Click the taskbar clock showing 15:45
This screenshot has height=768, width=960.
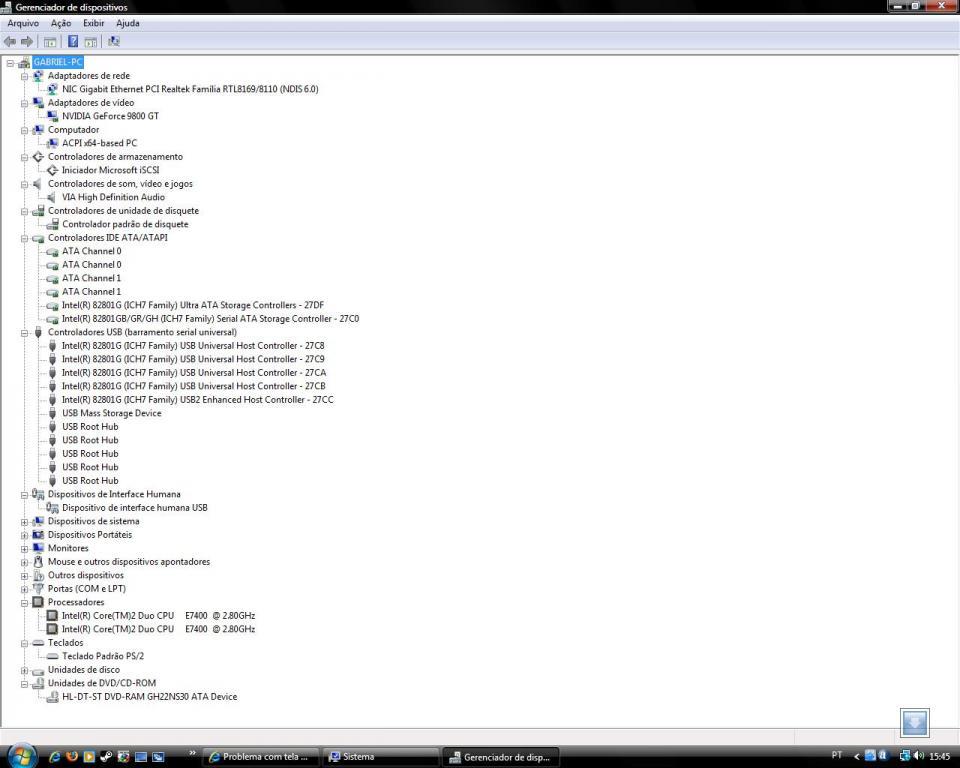tap(940, 757)
